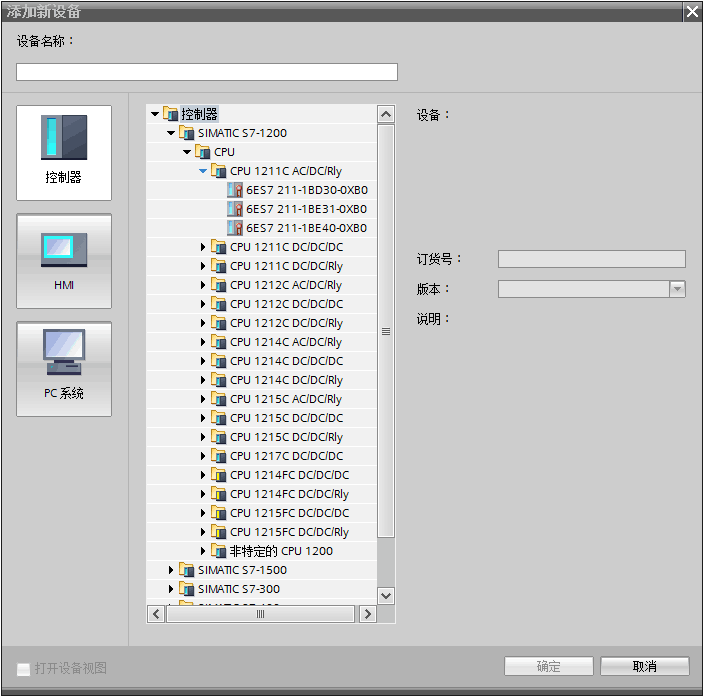Click the CPU 1215FC DC/DC/Rly folder icon
704x697 pixels.
219,532
